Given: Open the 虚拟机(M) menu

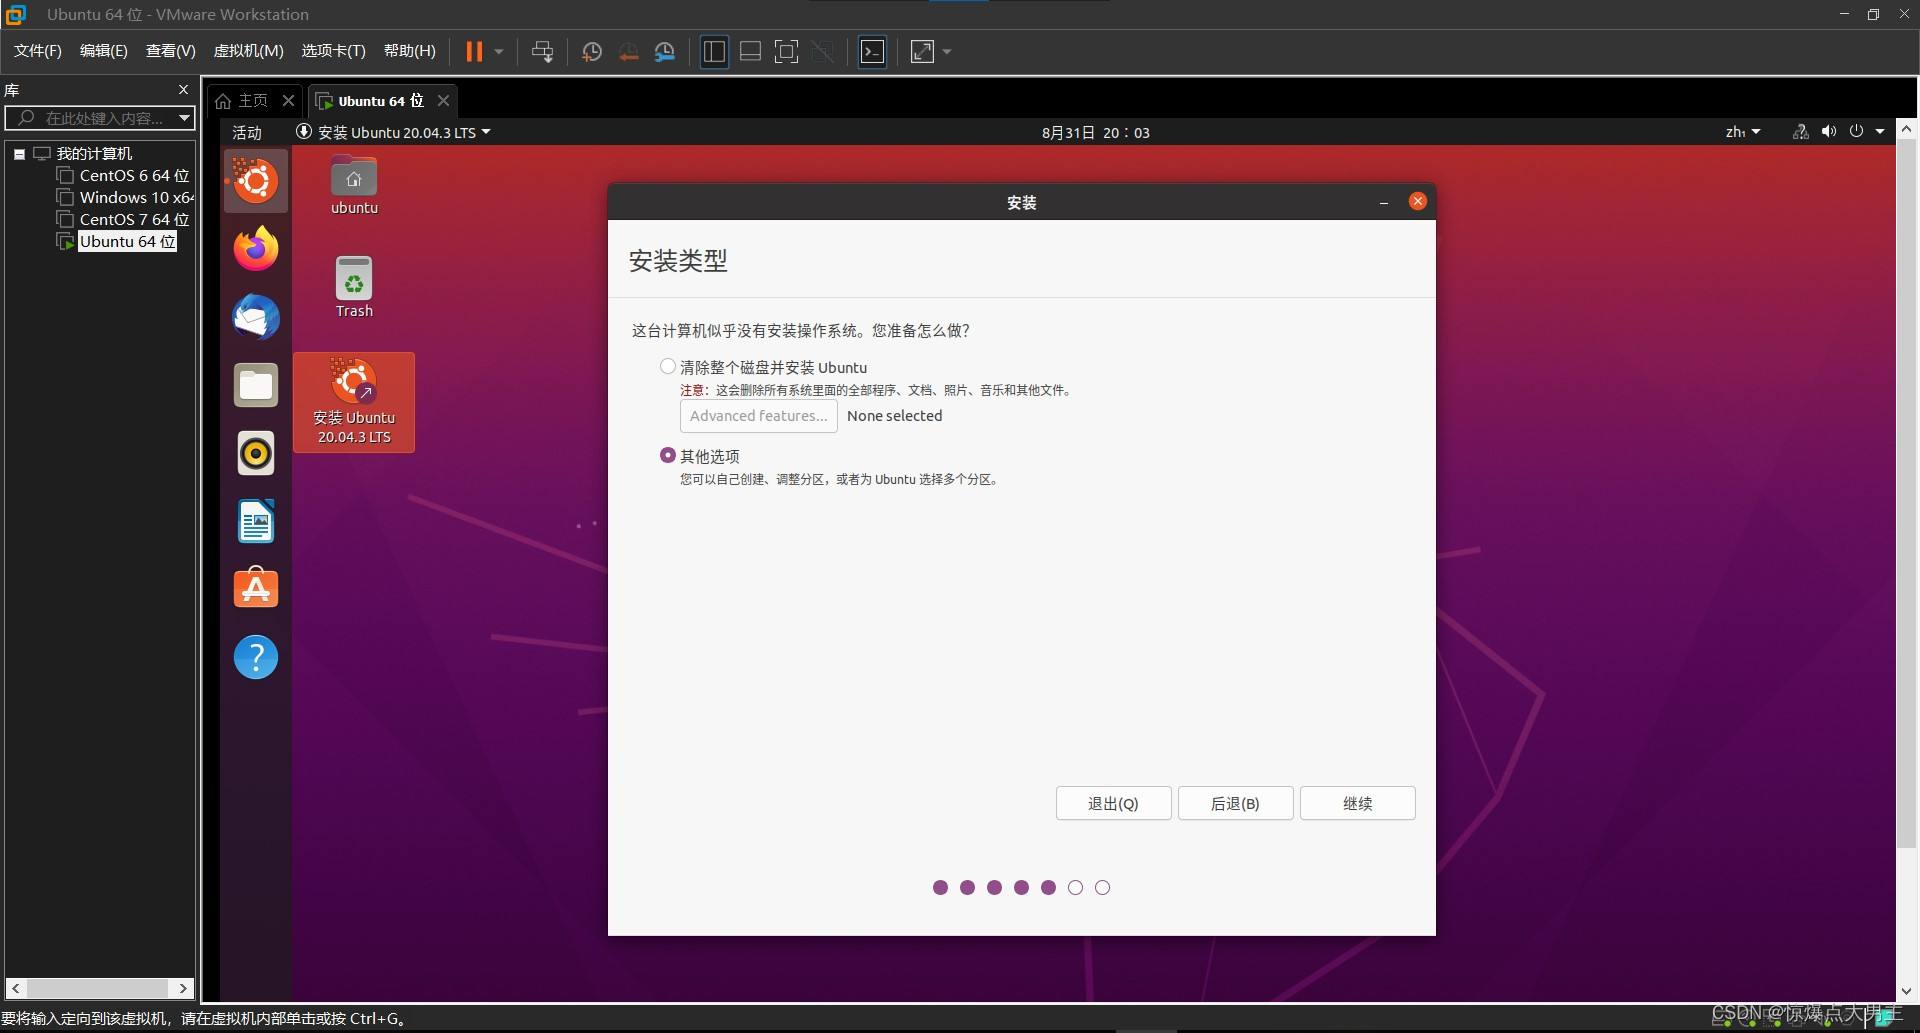Looking at the screenshot, I should [x=248, y=51].
